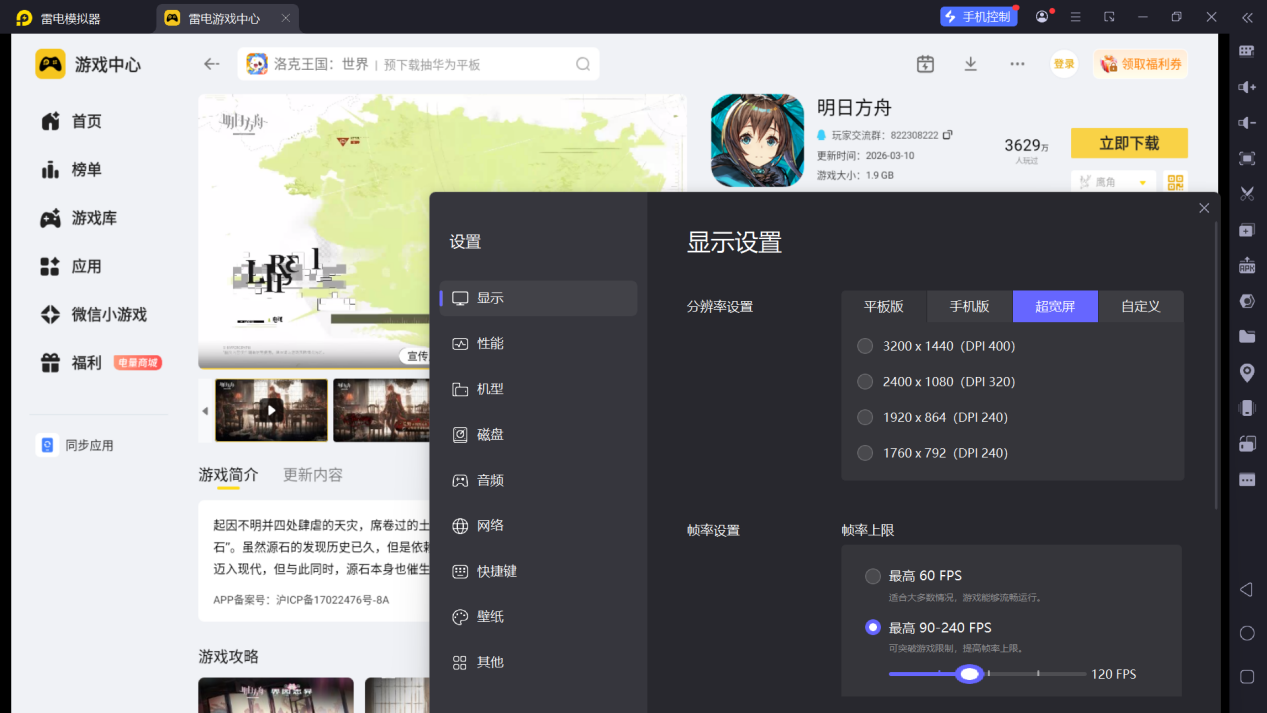Tap the Android home circle button
This screenshot has height=713, width=1267.
point(1246,633)
